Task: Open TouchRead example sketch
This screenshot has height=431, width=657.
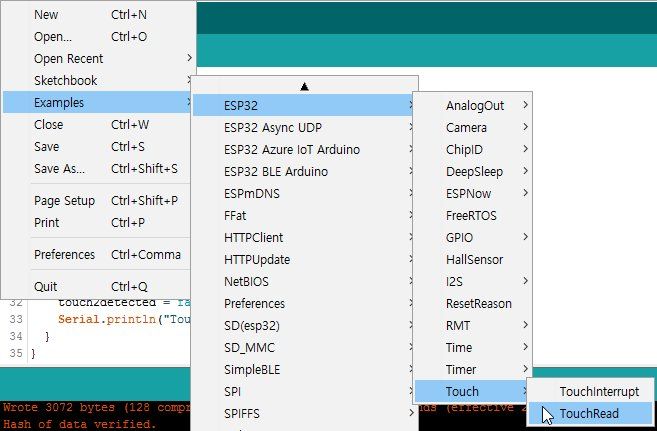Action: pos(591,413)
